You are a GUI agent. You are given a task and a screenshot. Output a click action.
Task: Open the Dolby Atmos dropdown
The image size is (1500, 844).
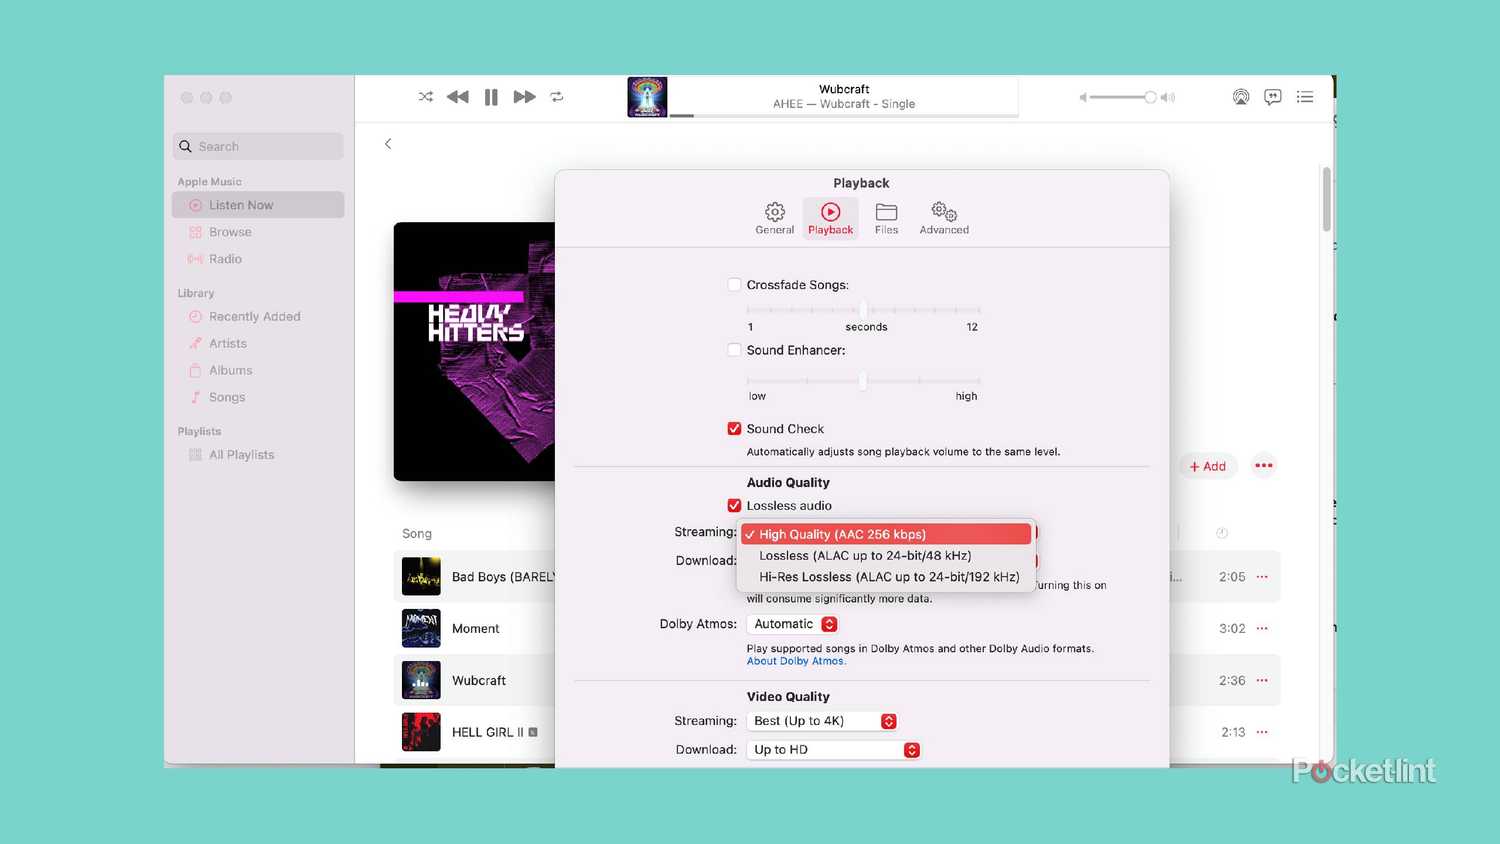point(792,623)
